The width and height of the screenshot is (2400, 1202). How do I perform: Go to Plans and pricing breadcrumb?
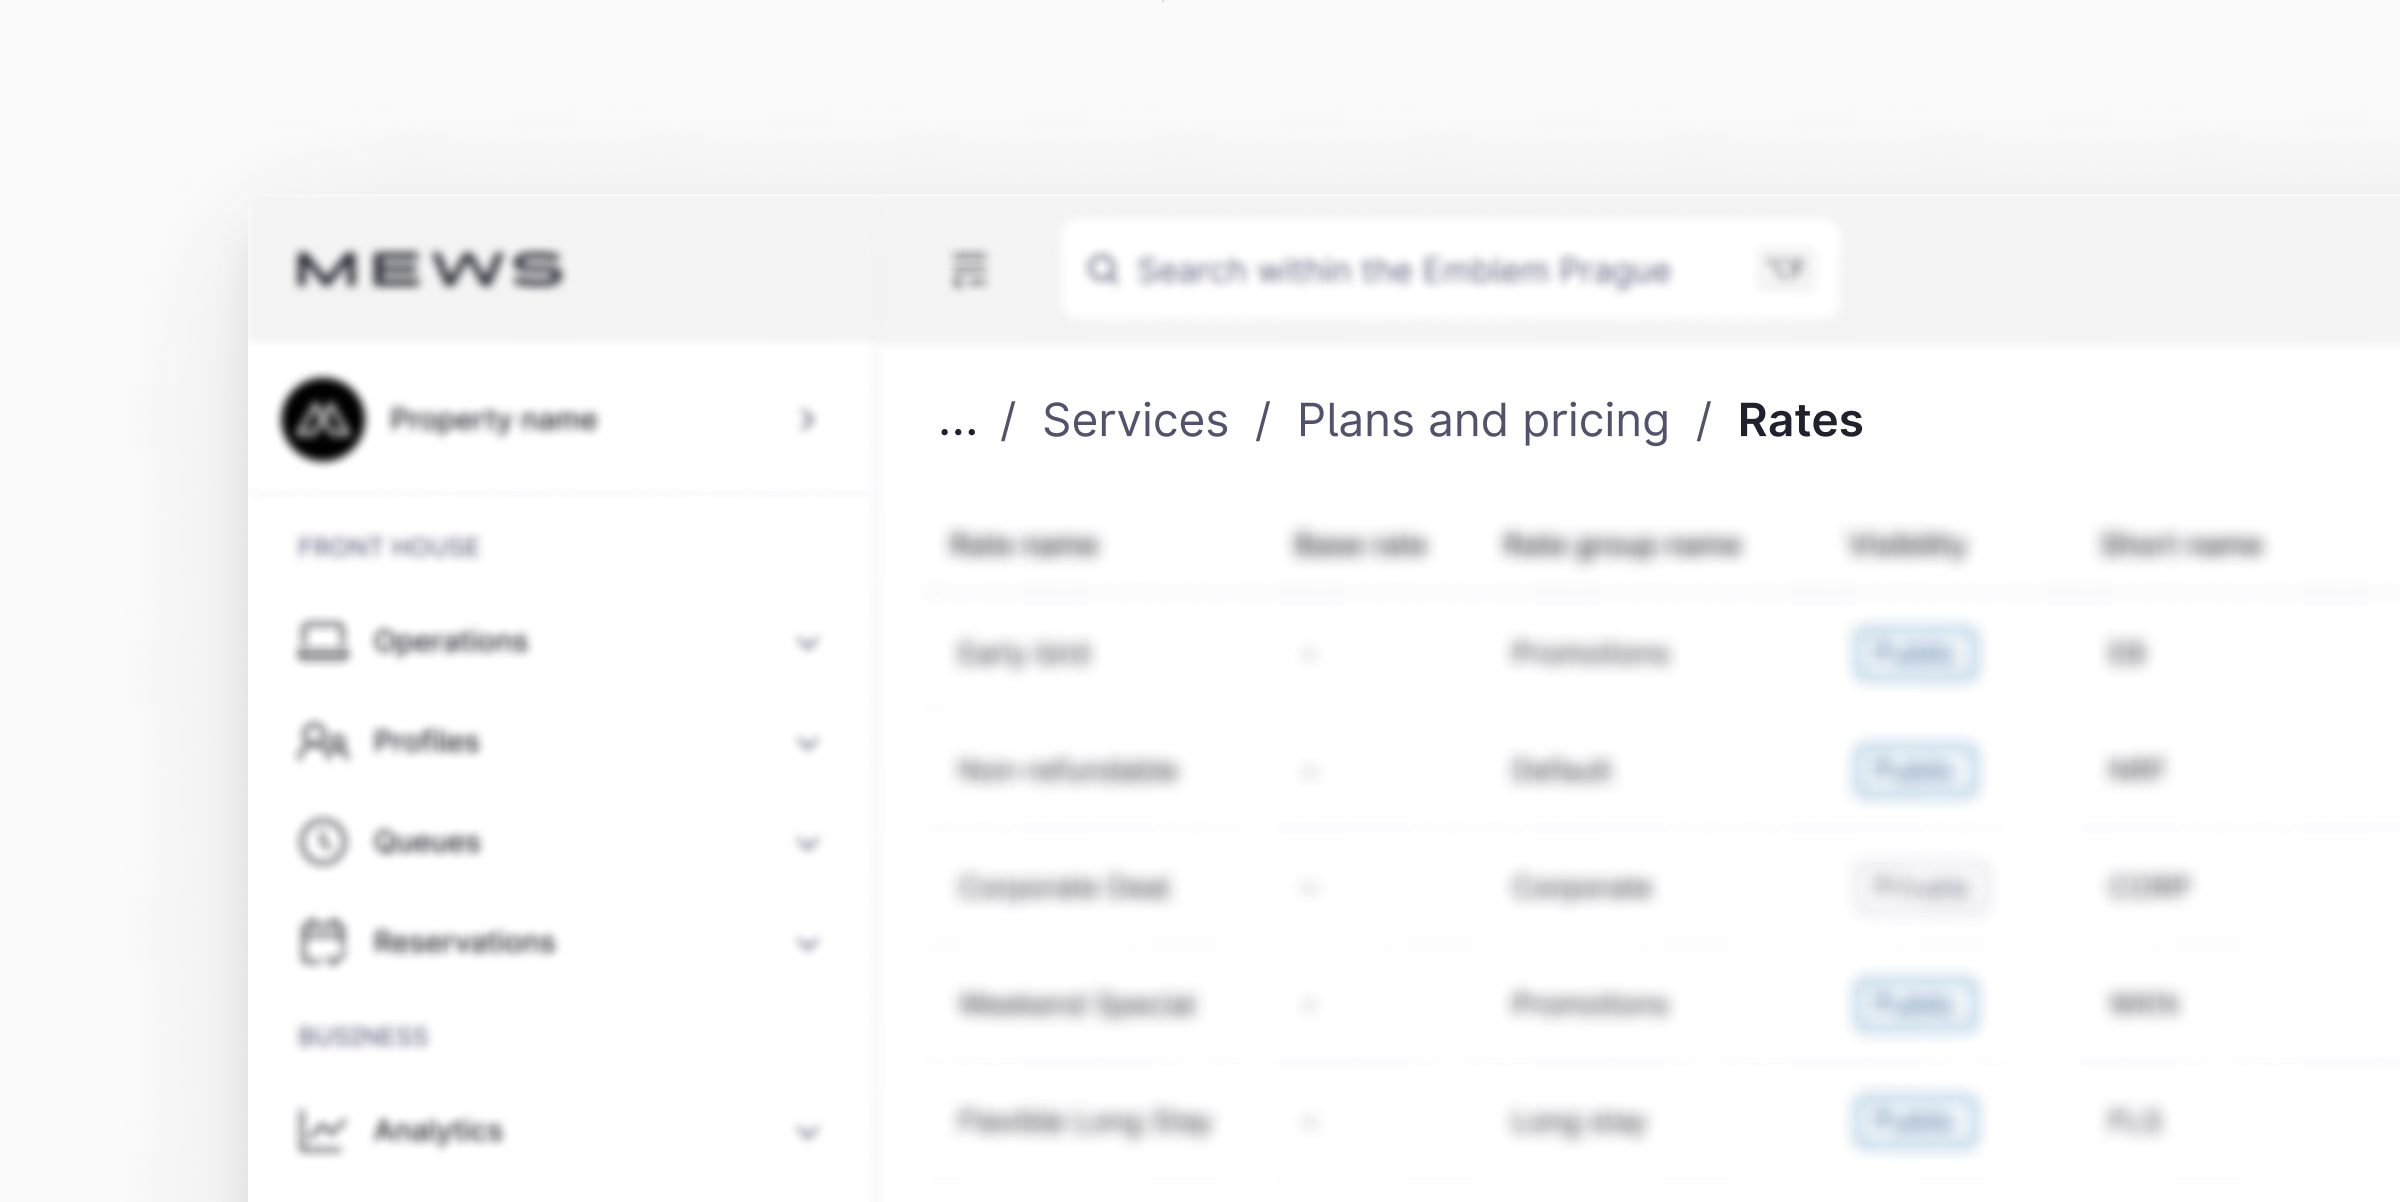click(1483, 420)
